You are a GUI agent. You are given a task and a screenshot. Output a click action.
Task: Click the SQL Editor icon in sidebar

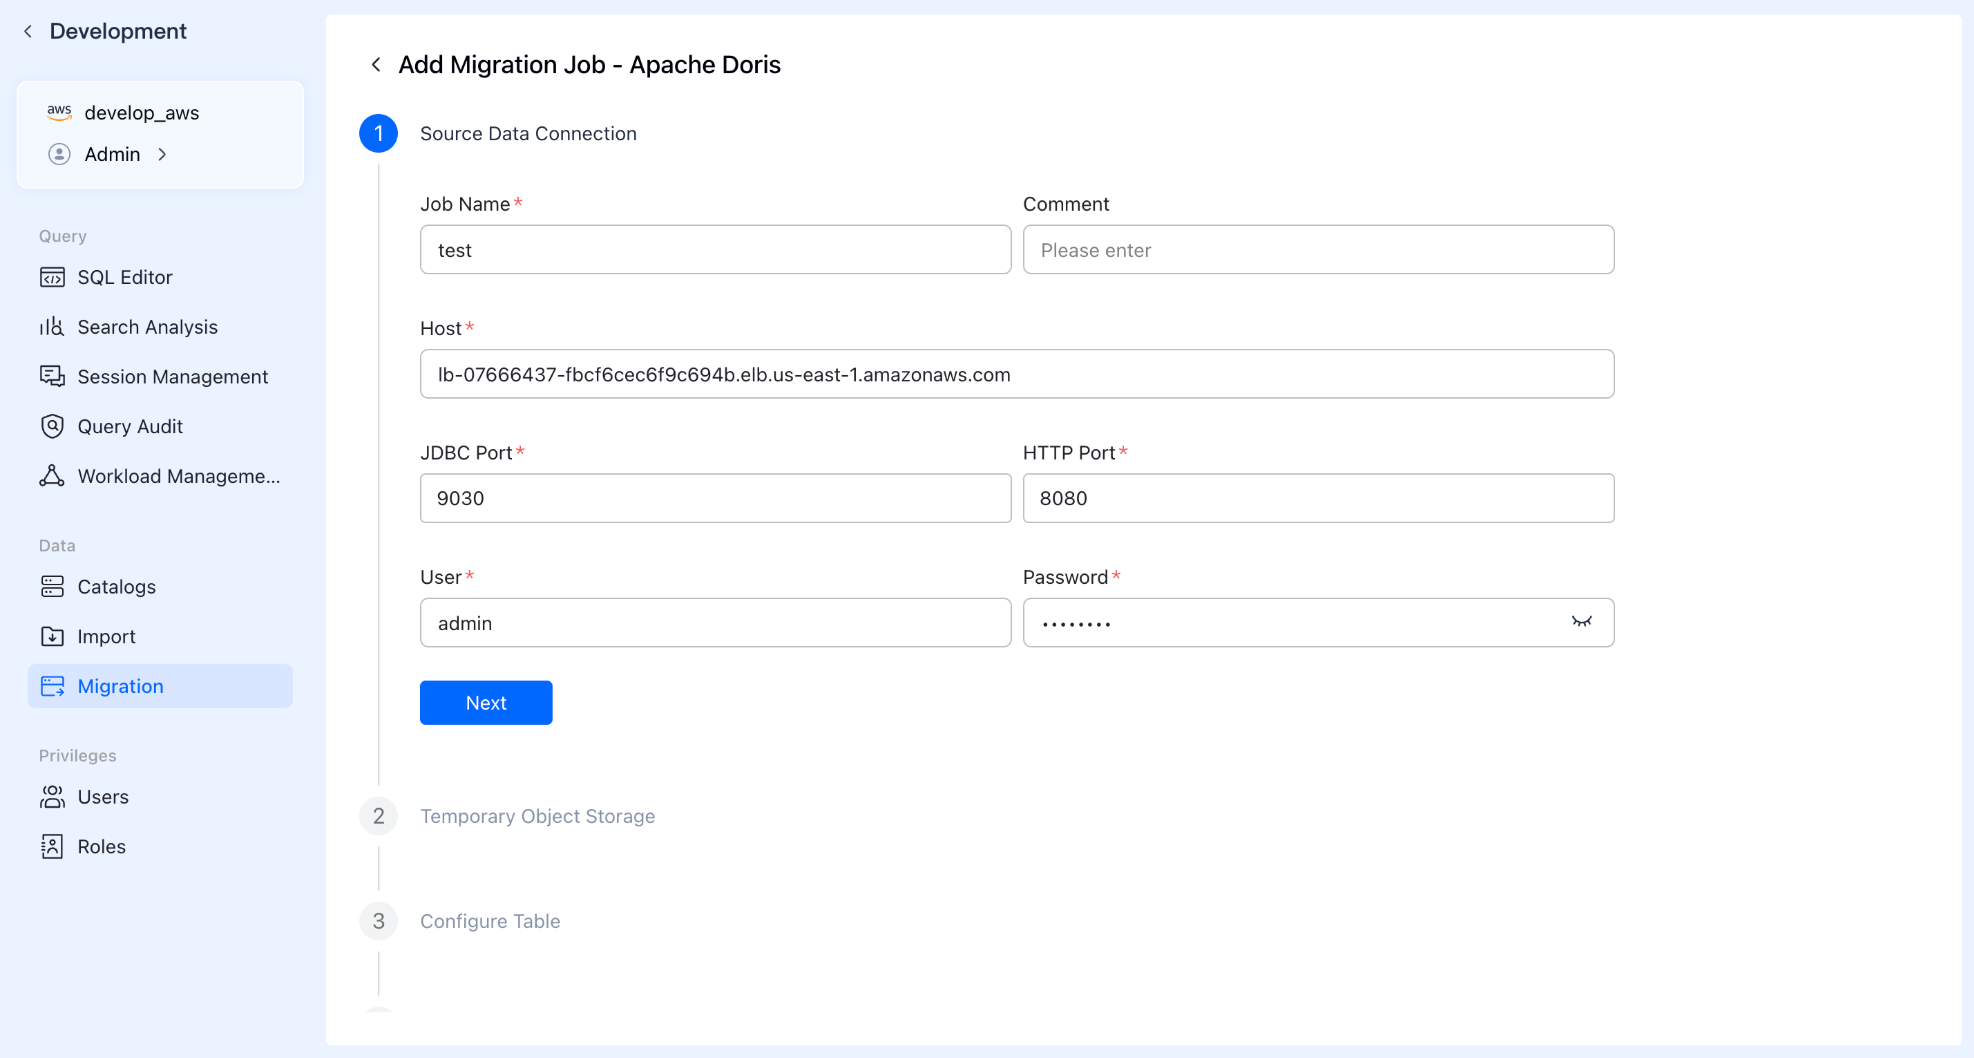click(52, 277)
